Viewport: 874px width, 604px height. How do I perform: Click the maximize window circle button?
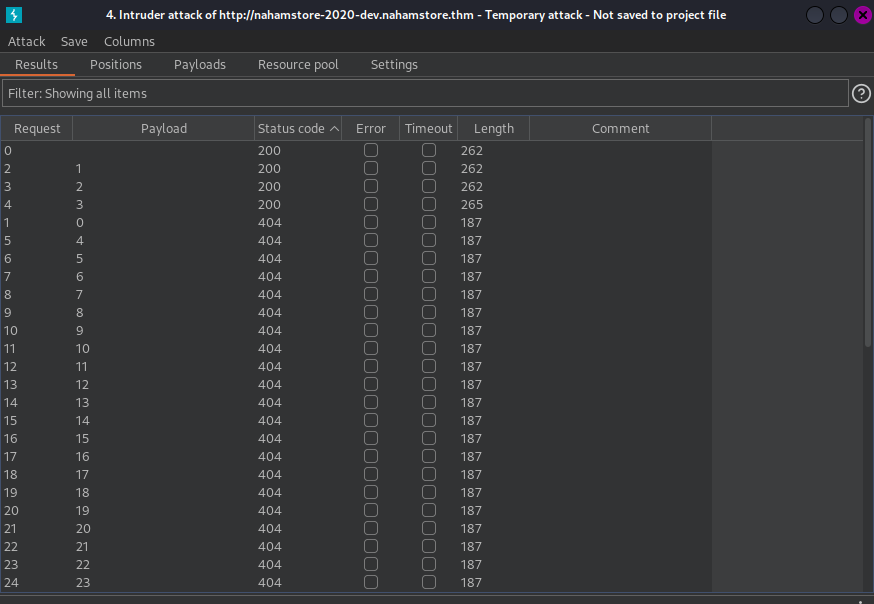(x=838, y=15)
